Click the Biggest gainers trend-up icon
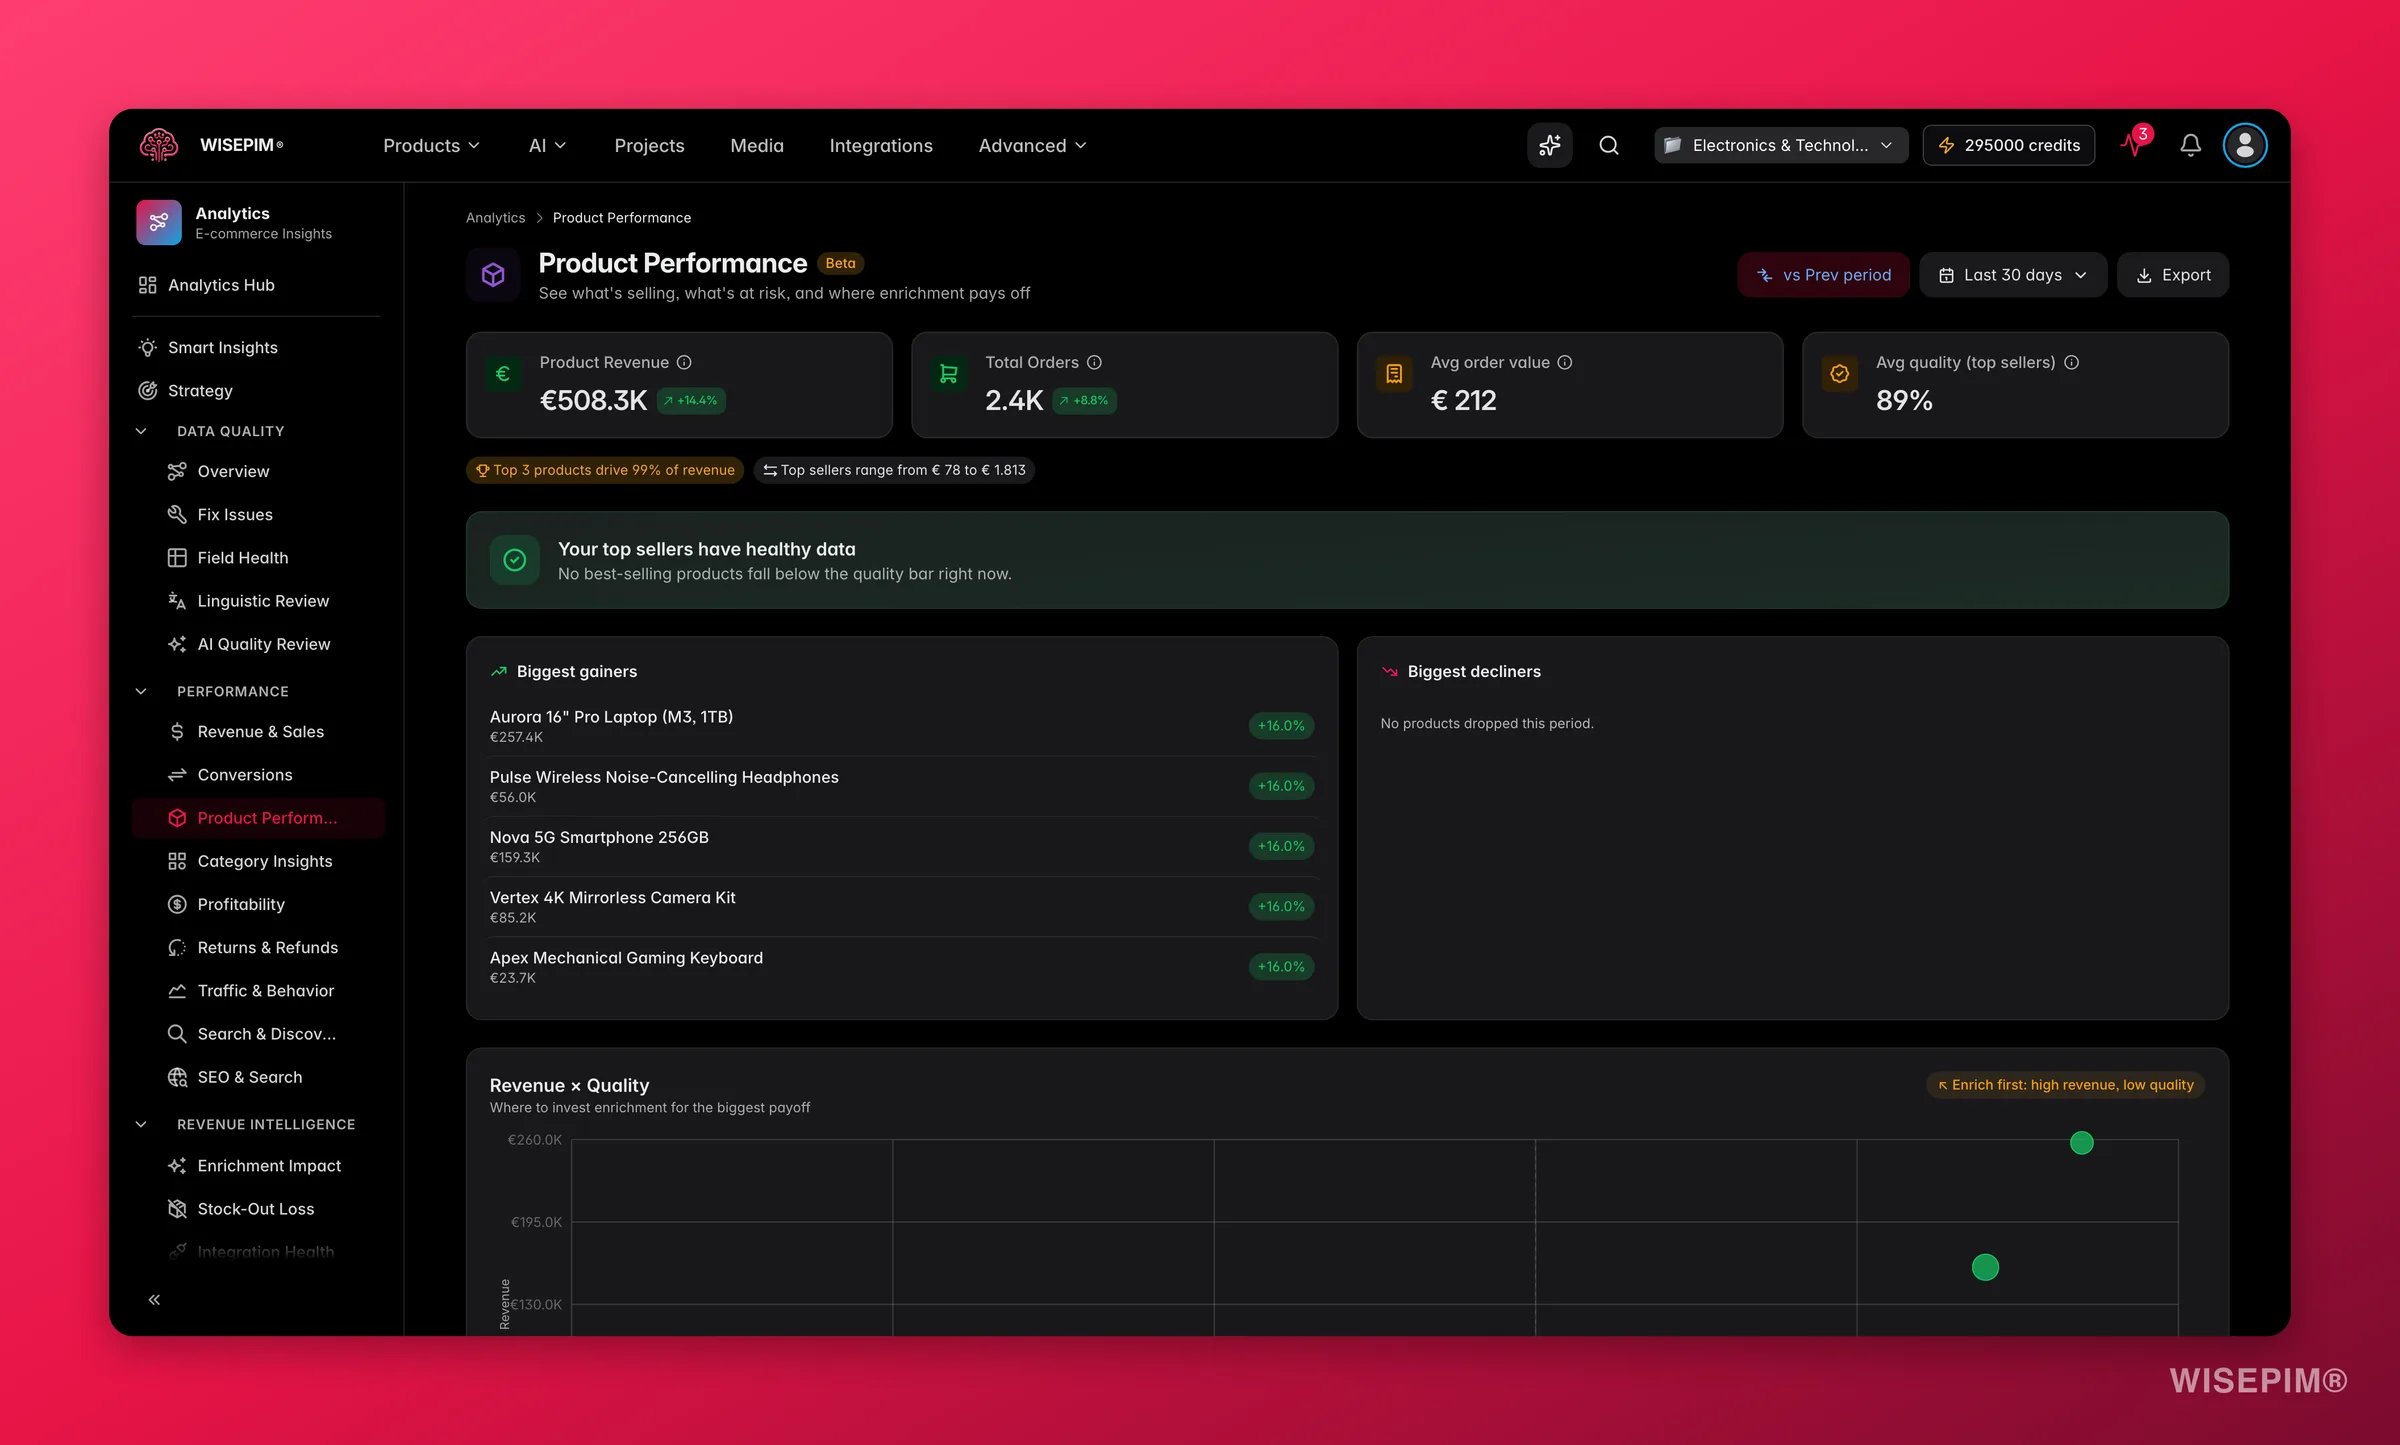The width and height of the screenshot is (2400, 1445). (x=498, y=671)
